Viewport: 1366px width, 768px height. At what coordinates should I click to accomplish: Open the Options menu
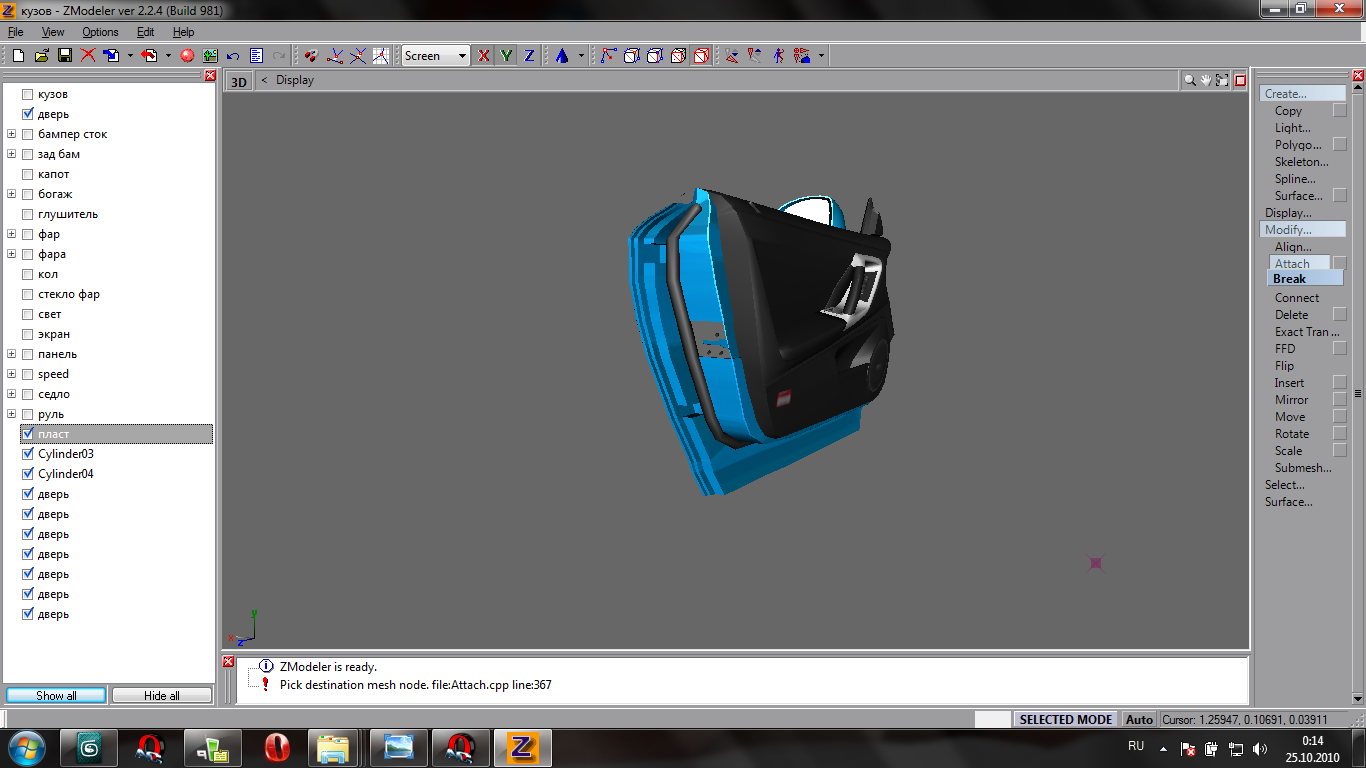100,32
